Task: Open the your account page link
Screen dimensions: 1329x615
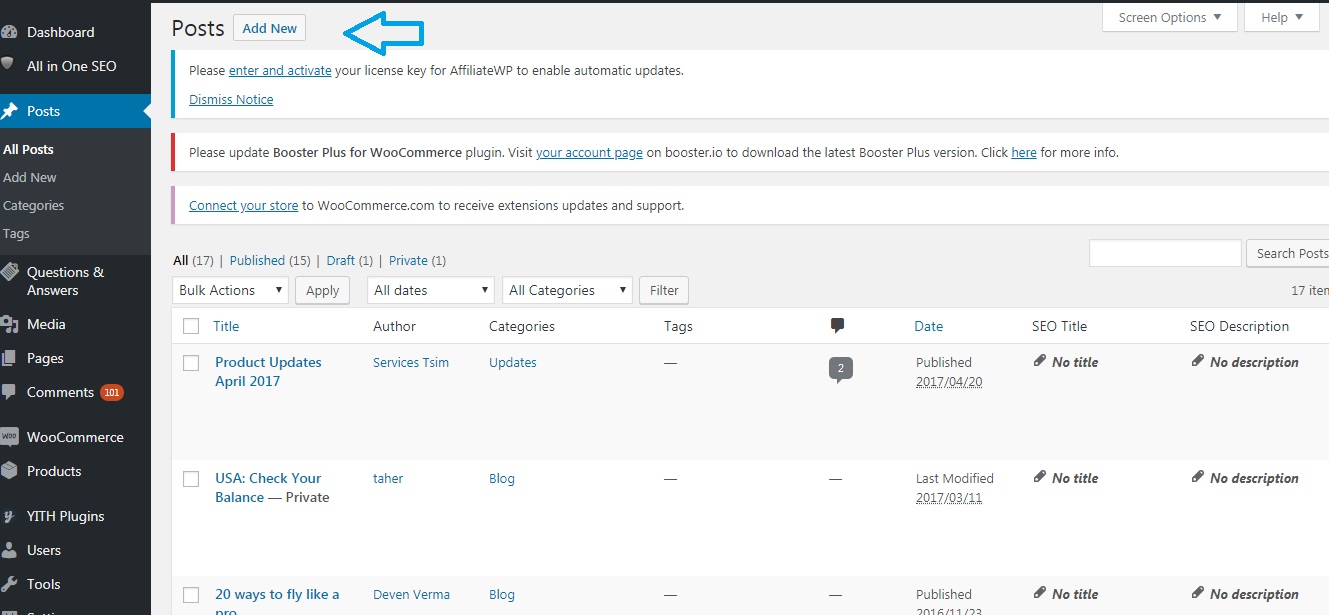Action: pyautogui.click(x=589, y=153)
